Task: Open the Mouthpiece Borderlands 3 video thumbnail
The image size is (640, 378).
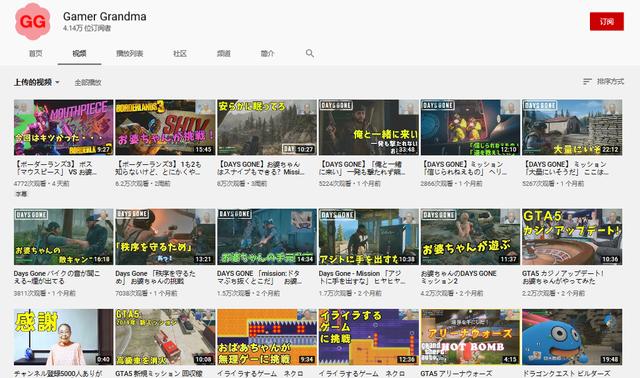Action: (63, 127)
